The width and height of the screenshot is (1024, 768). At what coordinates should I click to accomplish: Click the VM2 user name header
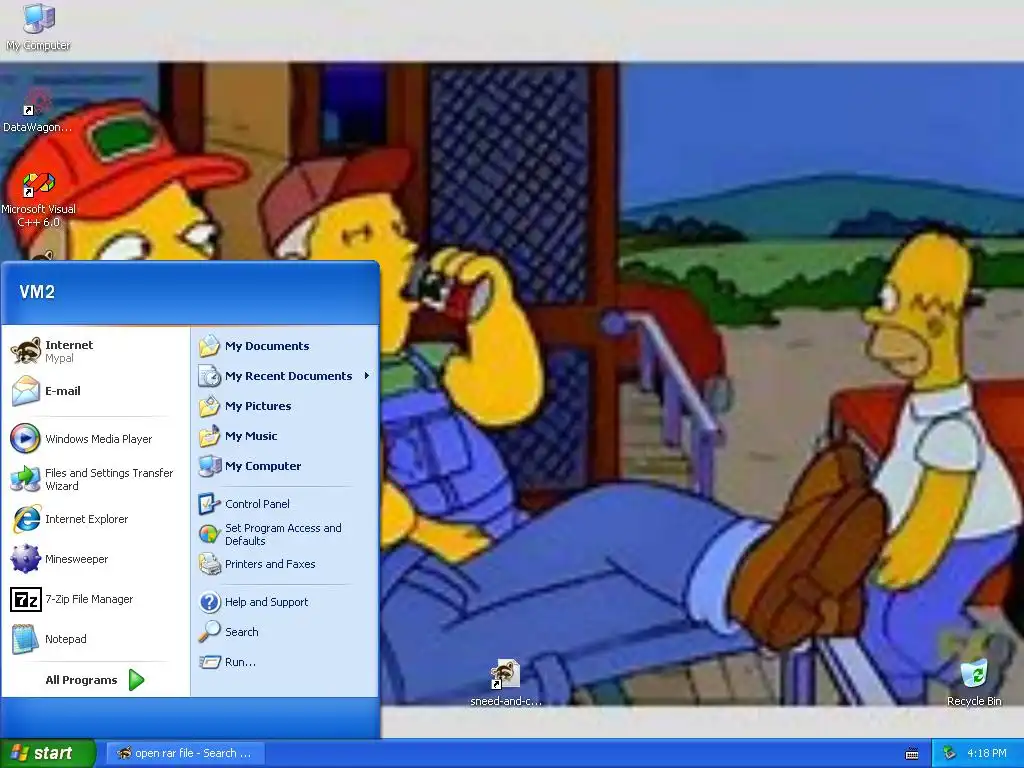click(37, 292)
